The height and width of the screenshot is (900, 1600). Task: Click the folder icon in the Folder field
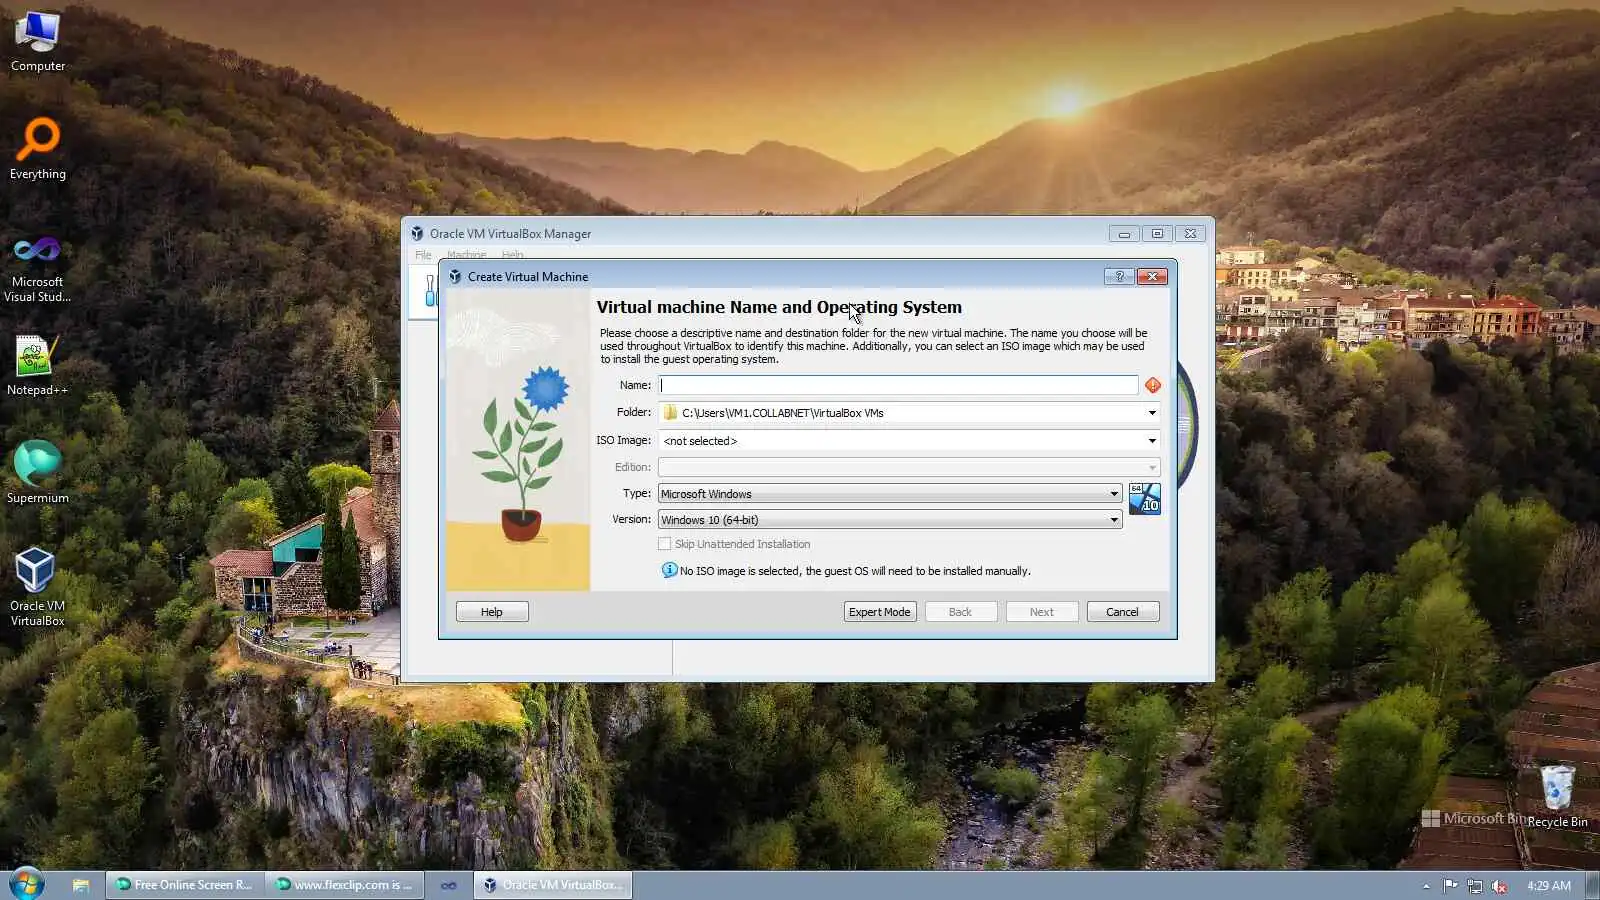pyautogui.click(x=670, y=413)
